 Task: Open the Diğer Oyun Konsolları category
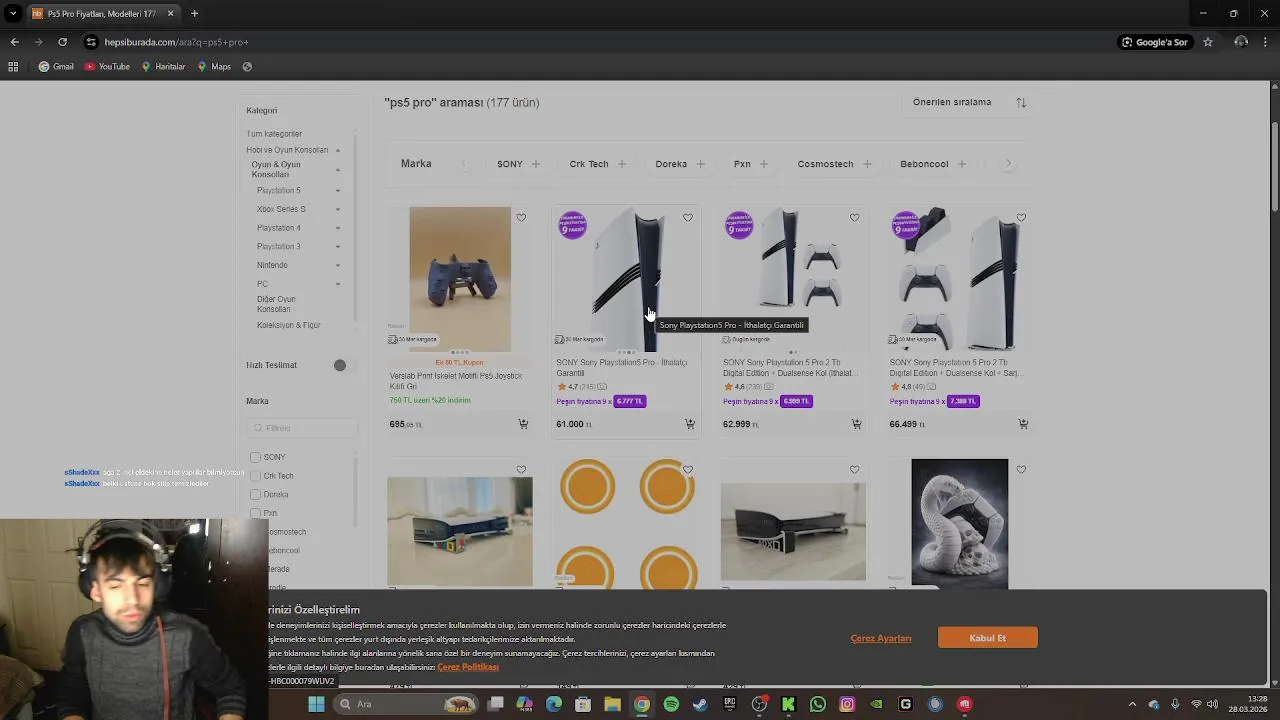pyautogui.click(x=276, y=304)
